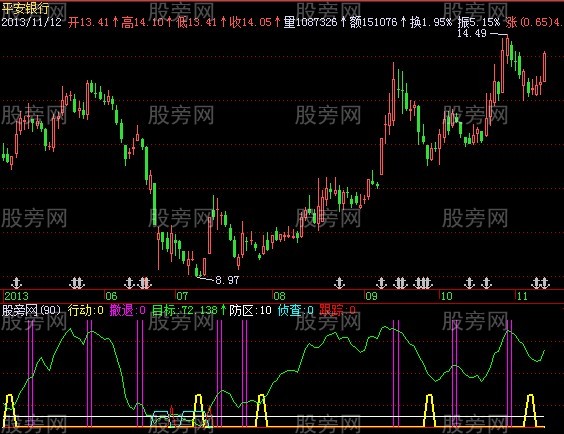The image size is (564, 434).
Task: Select the purple 撤退:0 indicator label
Action: [x=127, y=310]
